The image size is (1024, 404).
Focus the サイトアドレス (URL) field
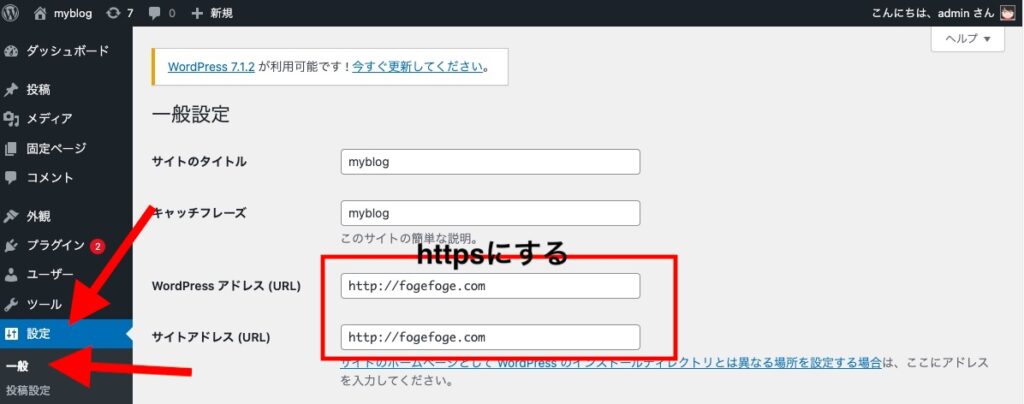tap(490, 337)
